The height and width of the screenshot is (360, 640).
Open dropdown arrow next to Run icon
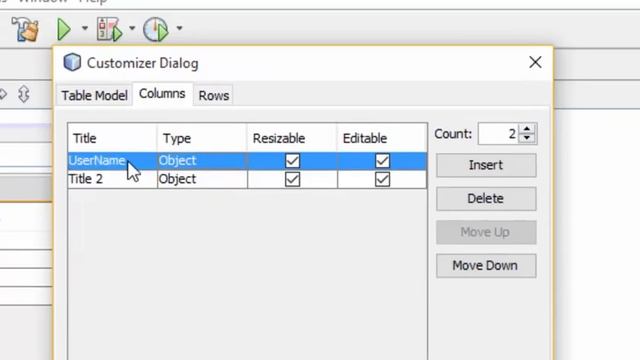[84, 28]
